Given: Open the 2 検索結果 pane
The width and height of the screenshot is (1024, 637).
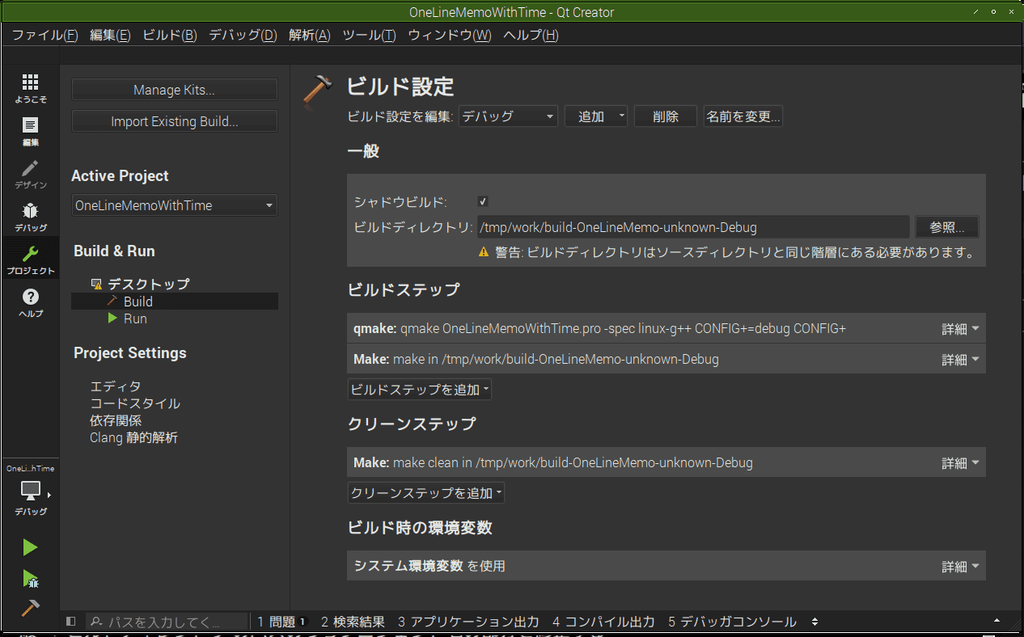Looking at the screenshot, I should point(352,621).
